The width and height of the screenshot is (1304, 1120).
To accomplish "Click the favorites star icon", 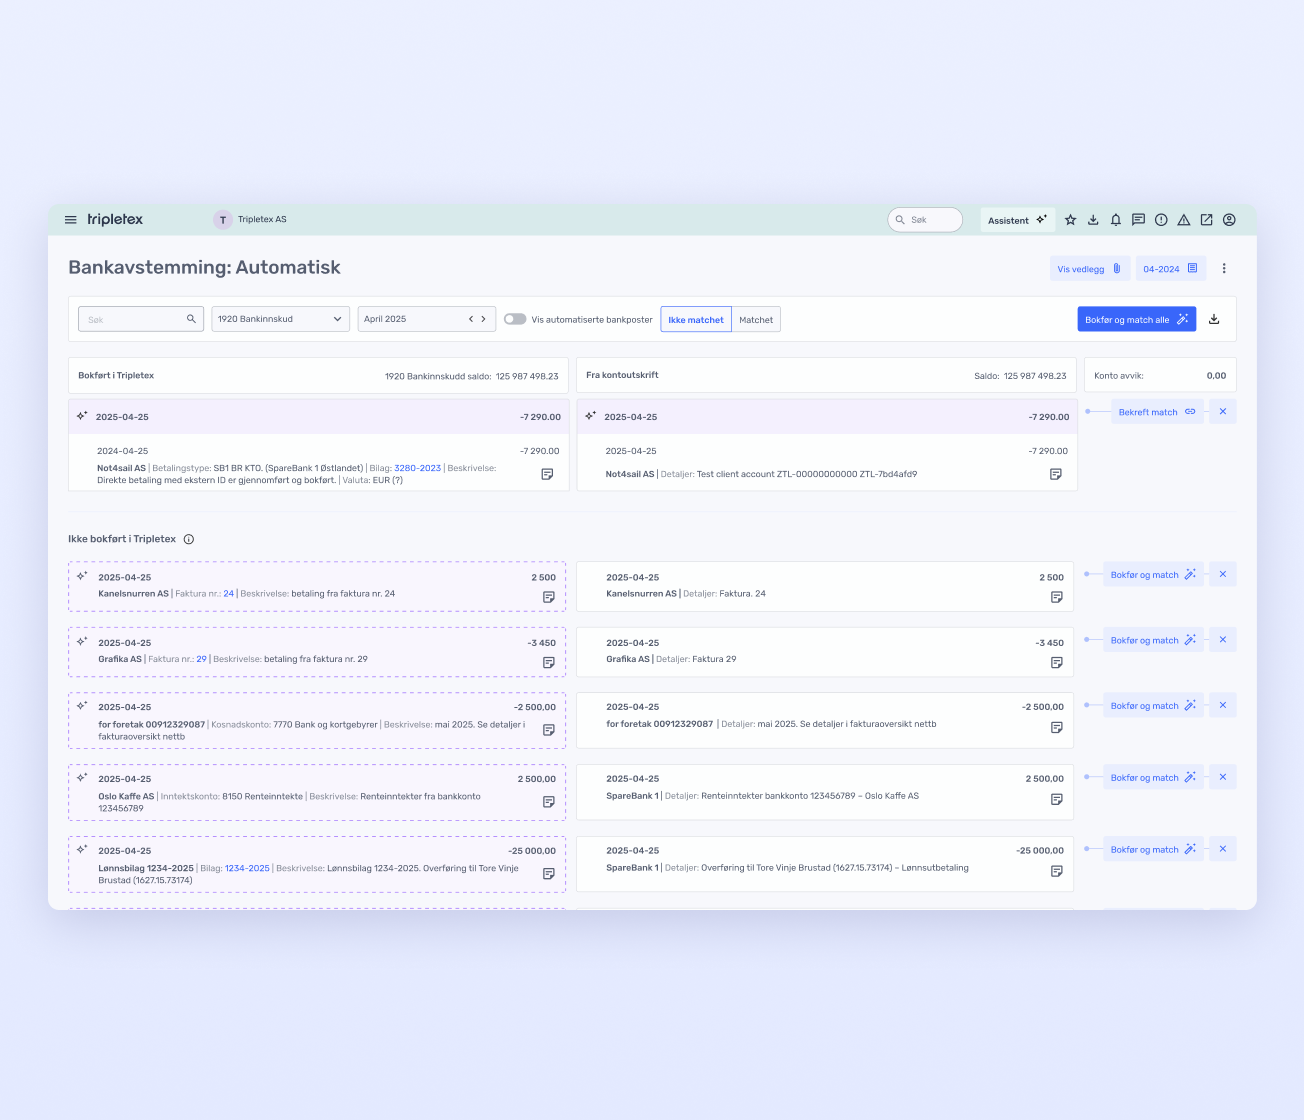I will [x=1070, y=220].
